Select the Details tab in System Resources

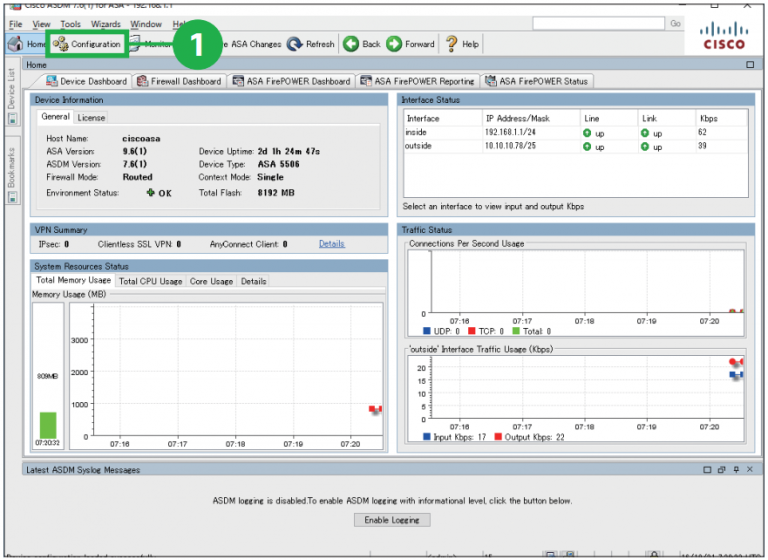click(x=253, y=281)
